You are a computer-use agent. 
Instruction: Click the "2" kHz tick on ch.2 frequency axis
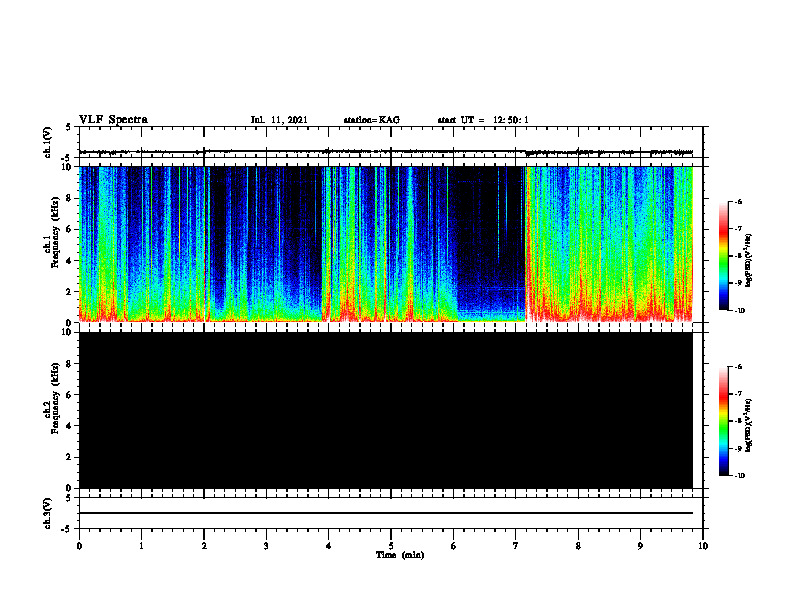(70, 457)
